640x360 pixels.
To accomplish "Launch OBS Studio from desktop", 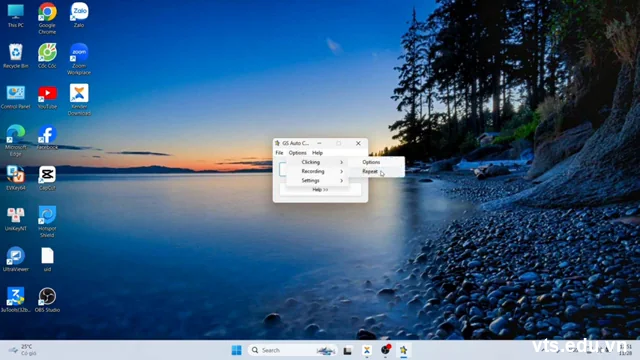I will pos(47,300).
